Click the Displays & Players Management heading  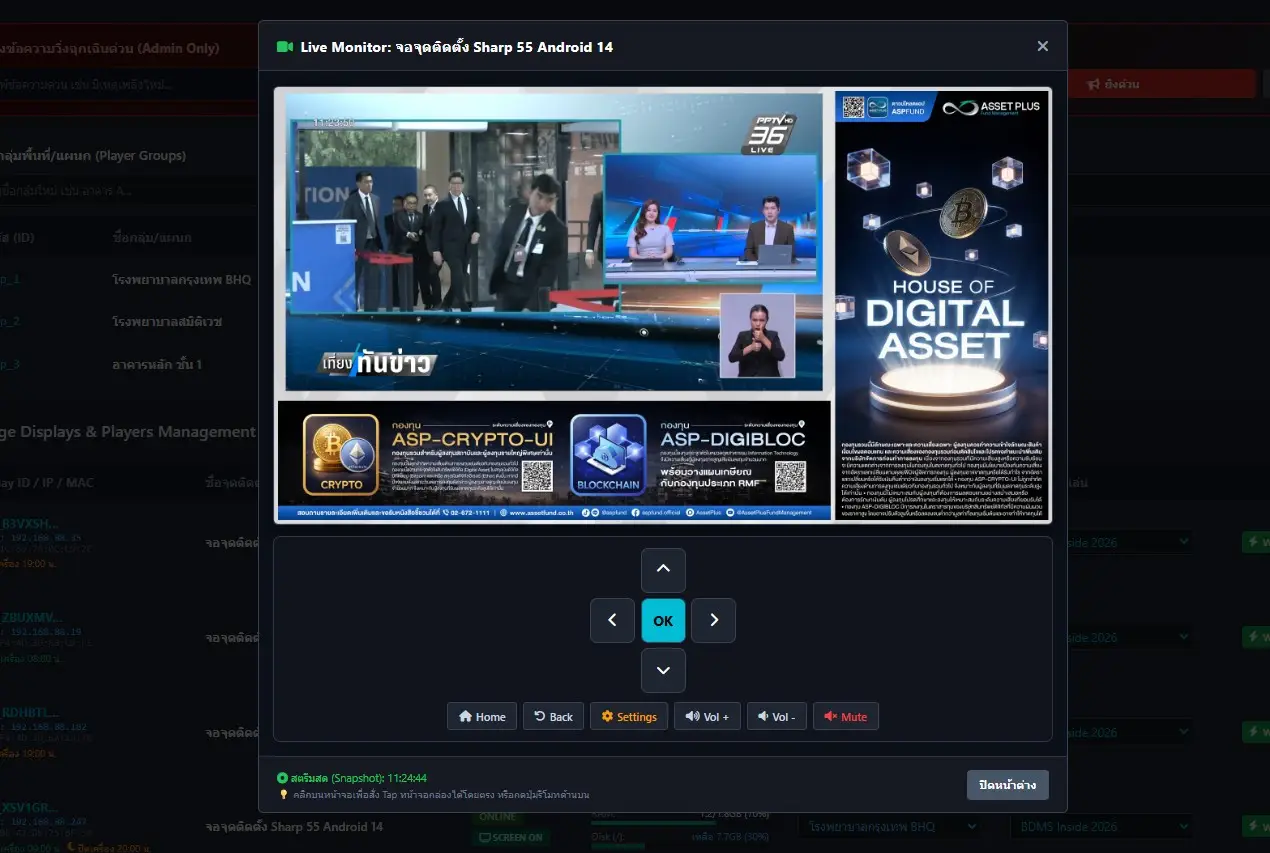(128, 432)
